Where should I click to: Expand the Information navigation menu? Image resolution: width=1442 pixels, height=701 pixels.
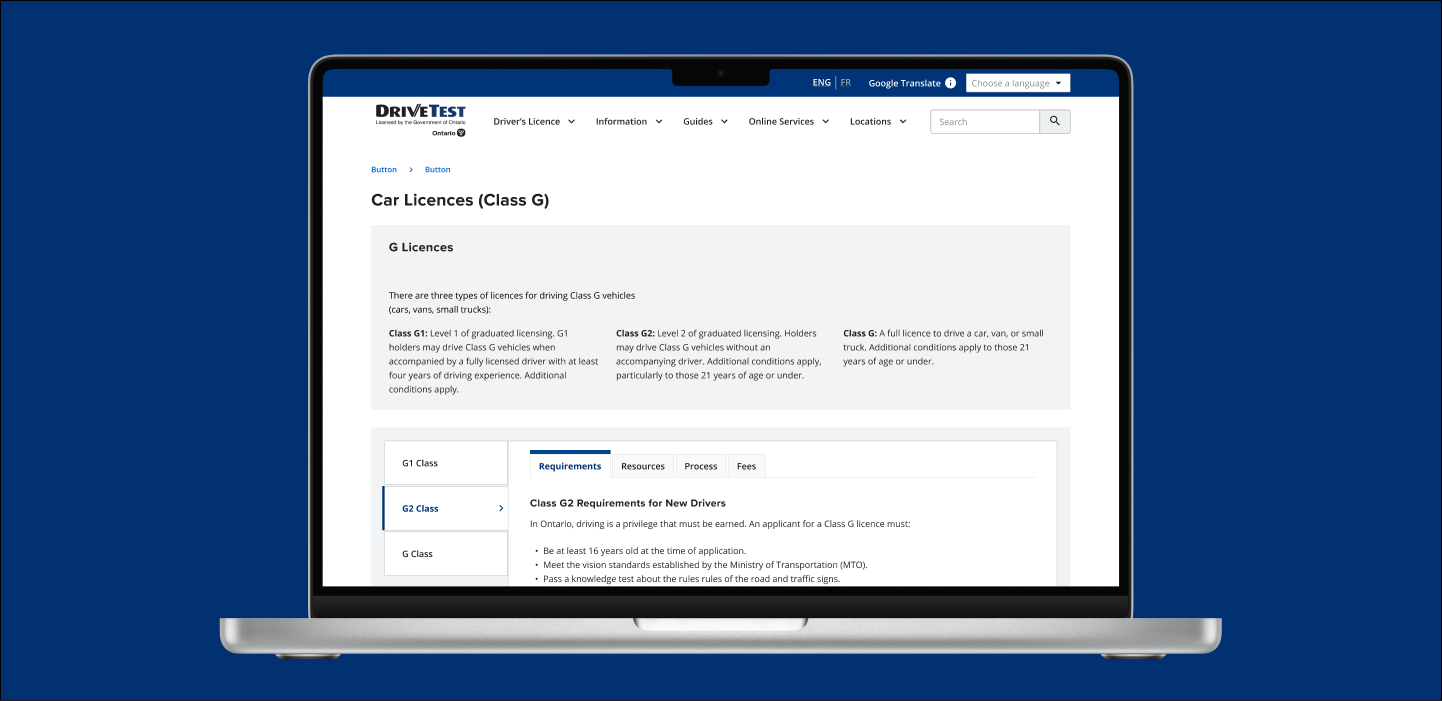pos(629,122)
